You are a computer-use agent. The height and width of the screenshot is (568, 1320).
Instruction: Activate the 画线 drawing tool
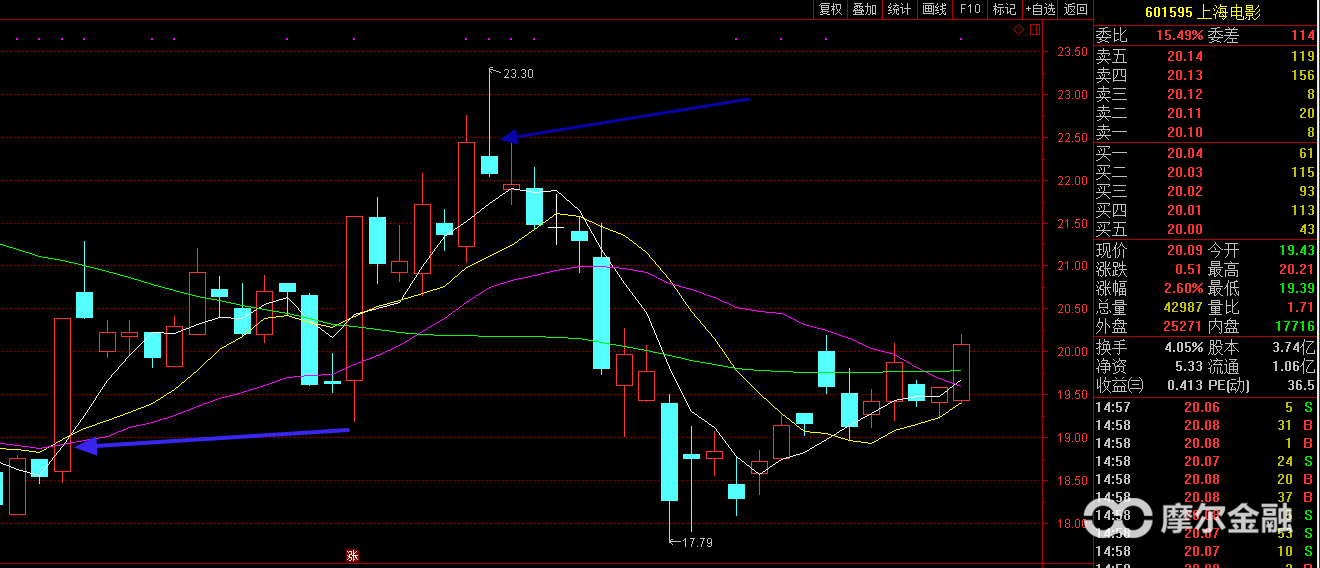coord(934,9)
